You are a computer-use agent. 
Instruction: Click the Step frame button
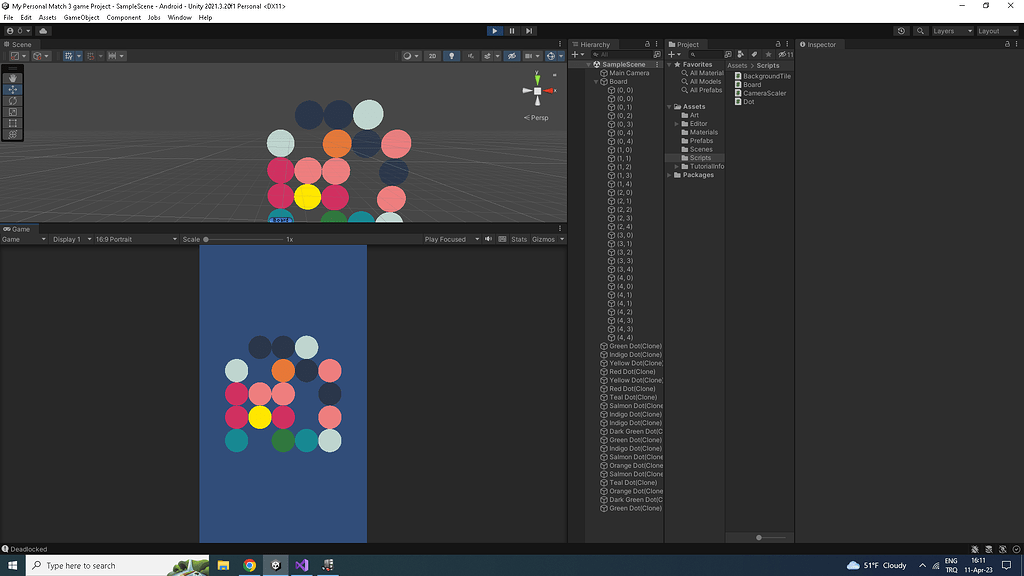pos(529,31)
